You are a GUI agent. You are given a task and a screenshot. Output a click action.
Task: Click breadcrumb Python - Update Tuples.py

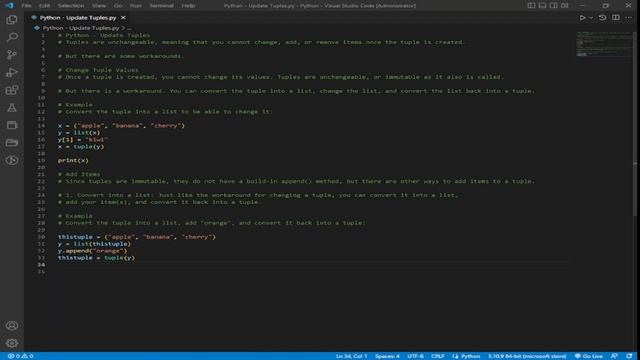81,28
